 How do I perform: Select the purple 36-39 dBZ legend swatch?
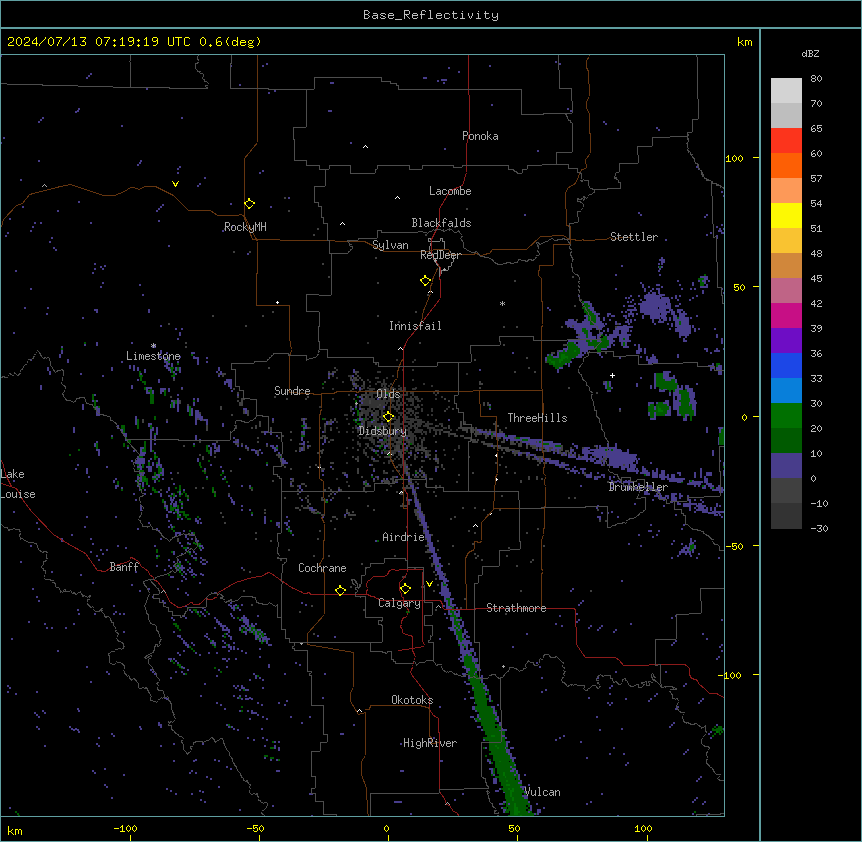coord(786,341)
